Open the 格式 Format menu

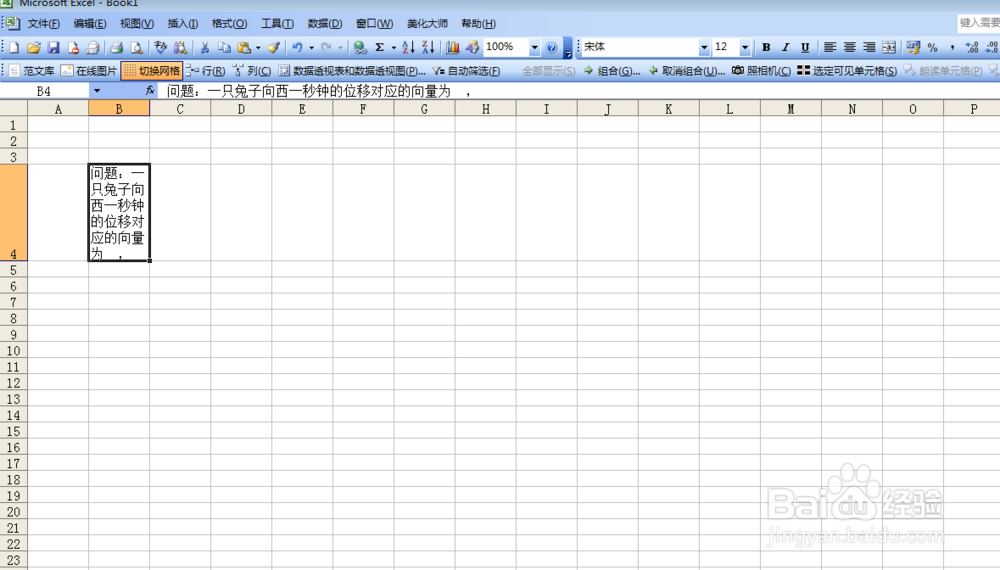229,24
